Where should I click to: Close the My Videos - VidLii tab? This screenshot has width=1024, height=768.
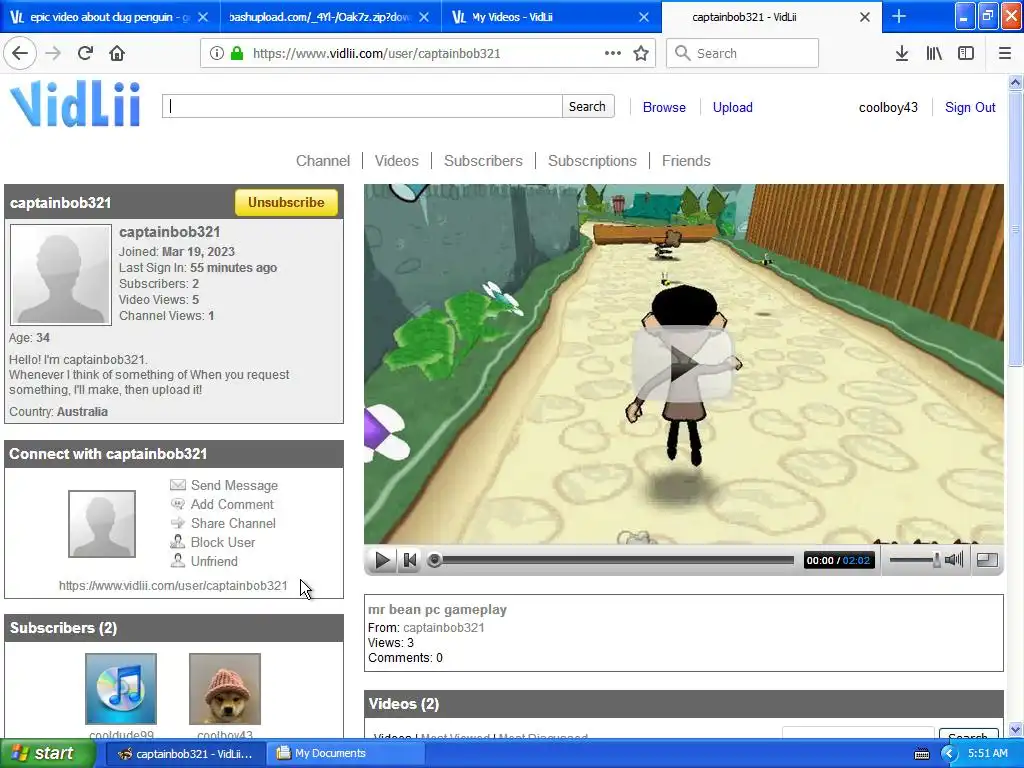[x=644, y=17]
